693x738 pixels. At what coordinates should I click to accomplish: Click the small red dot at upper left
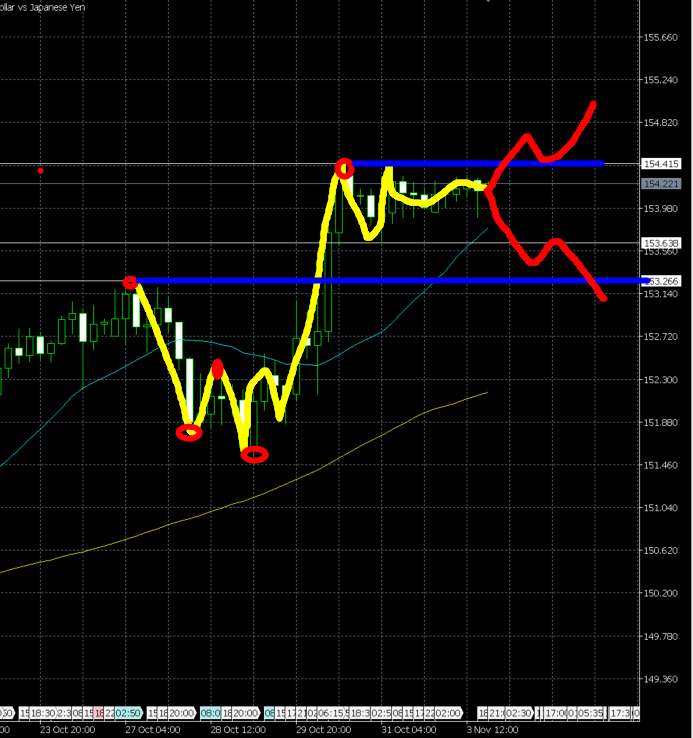click(x=40, y=171)
